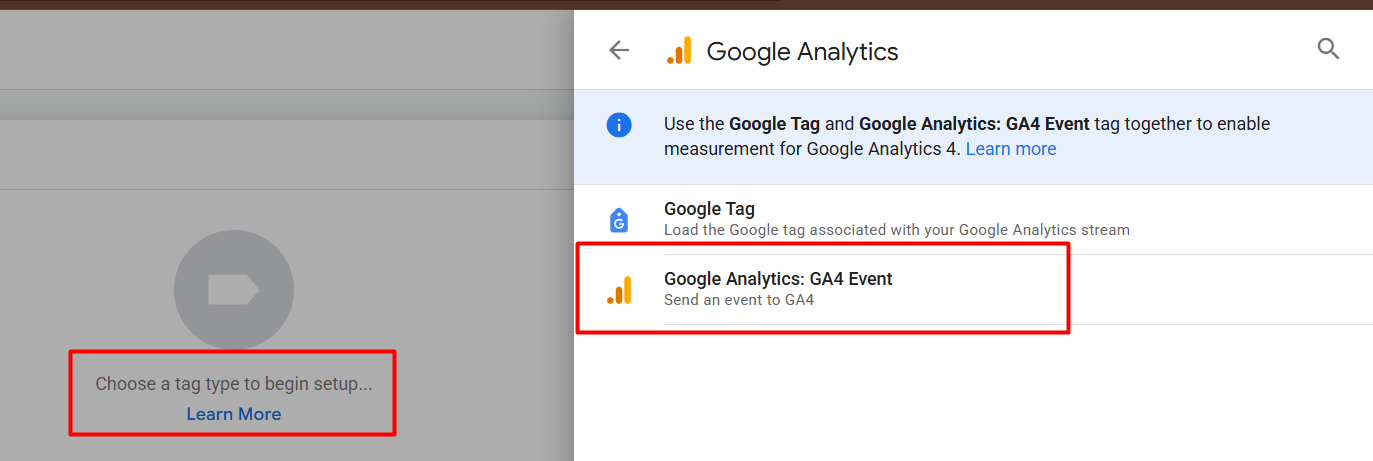Click the grey tag placeholder circle icon
Image resolution: width=1373 pixels, height=461 pixels.
pos(233,290)
